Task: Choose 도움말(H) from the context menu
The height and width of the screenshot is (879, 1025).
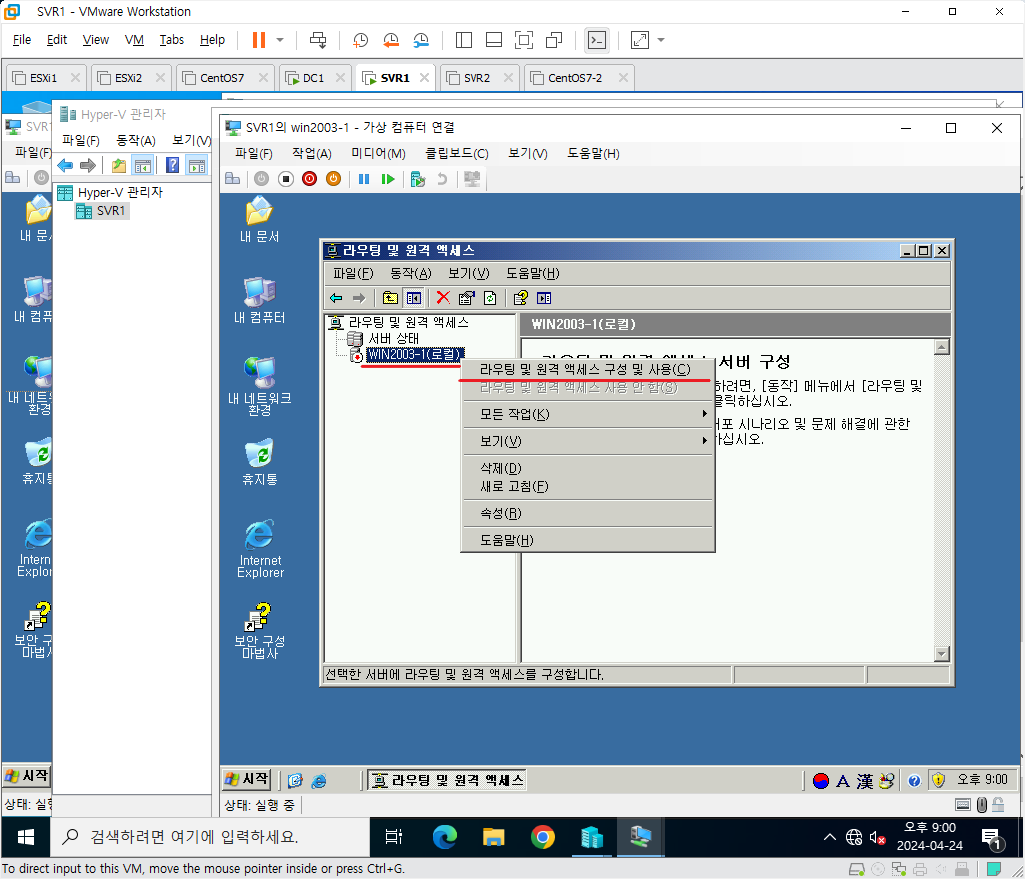Action: (x=586, y=540)
